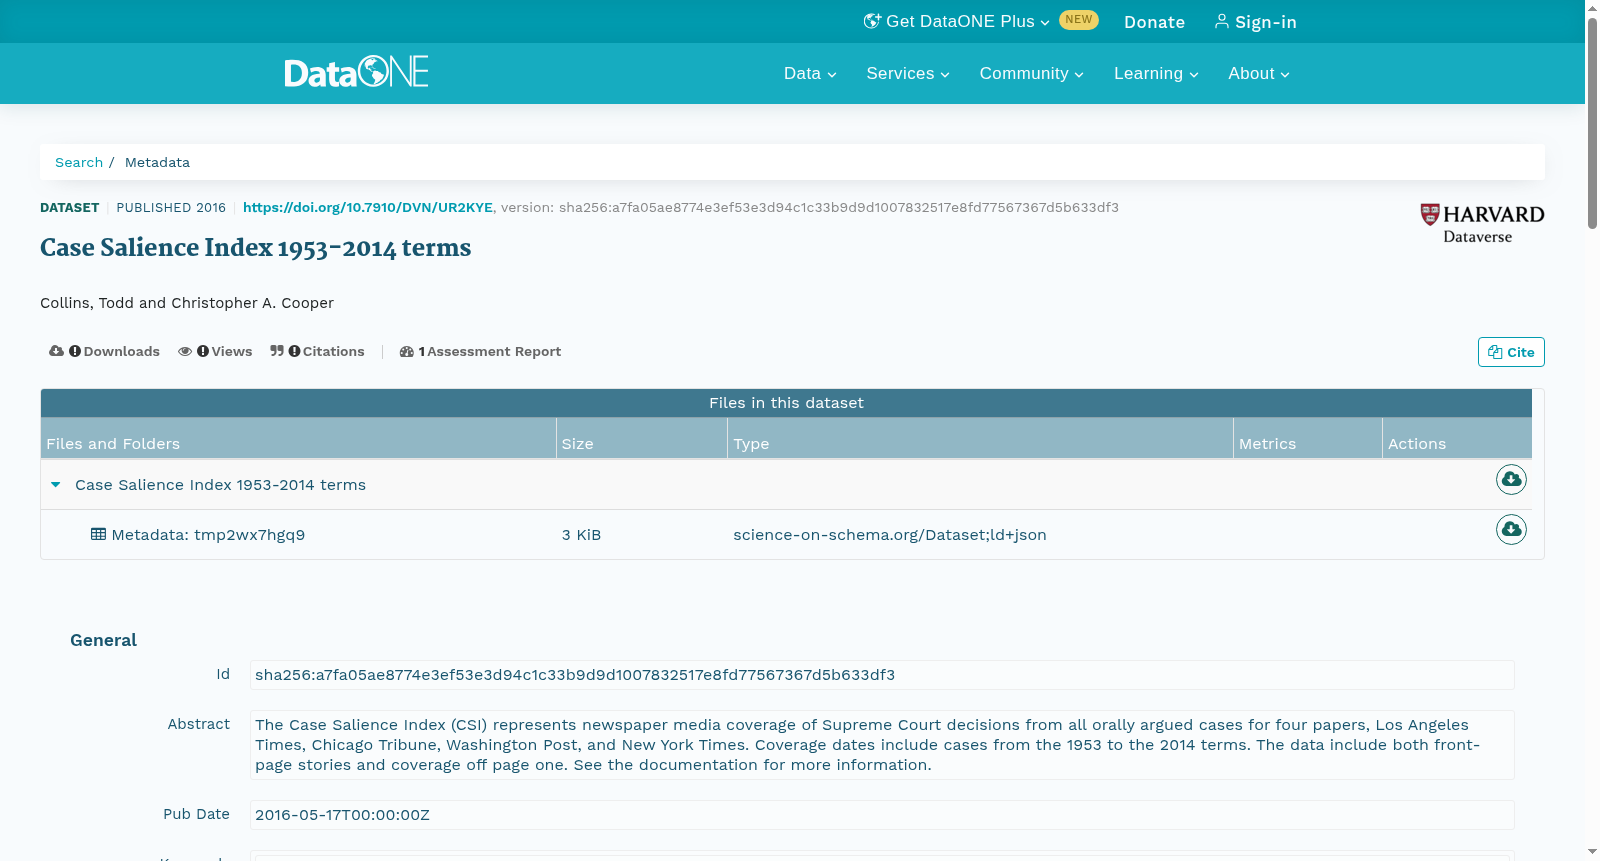This screenshot has height=861, width=1600.
Task: Click the Views metric label
Action: (232, 351)
